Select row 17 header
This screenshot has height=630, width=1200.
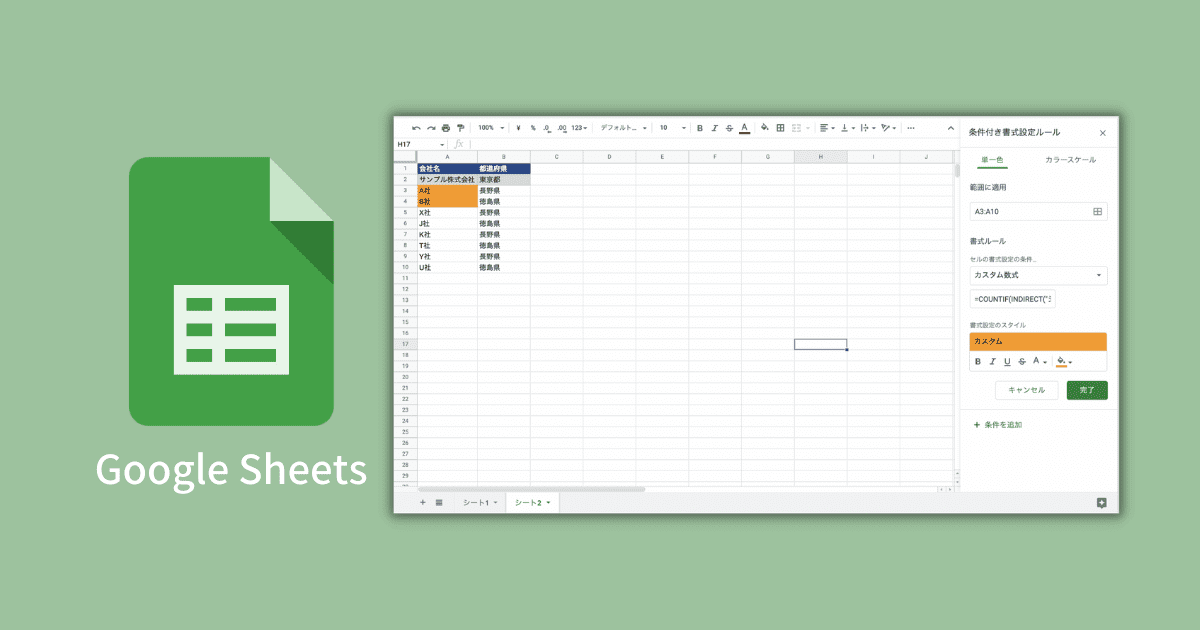tap(407, 344)
